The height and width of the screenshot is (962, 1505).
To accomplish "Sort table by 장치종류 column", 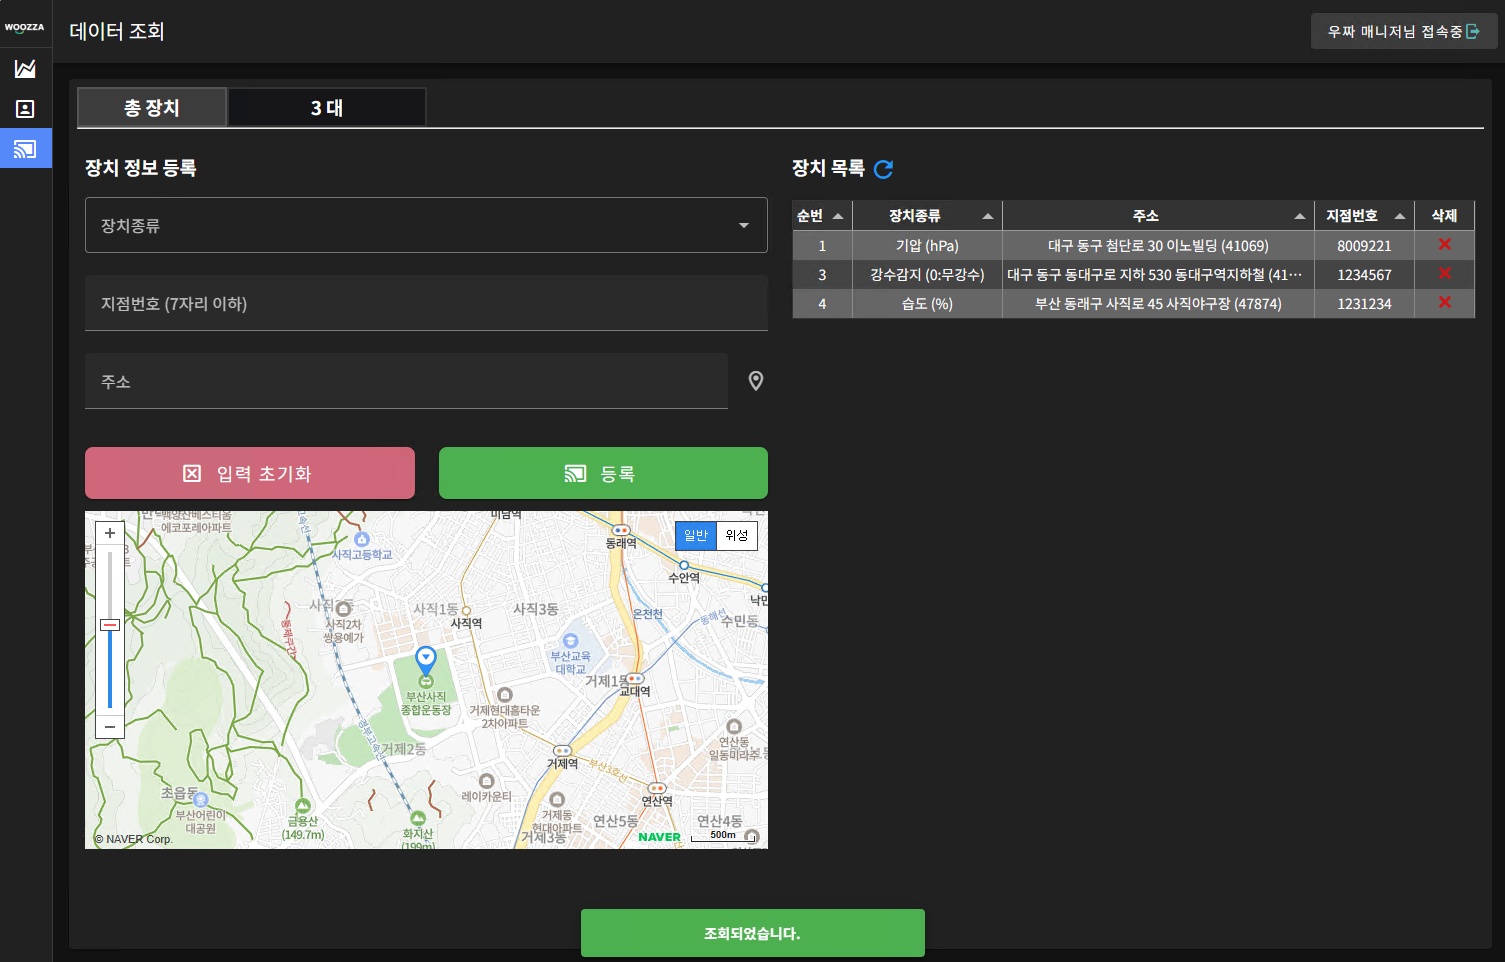I will [927, 216].
